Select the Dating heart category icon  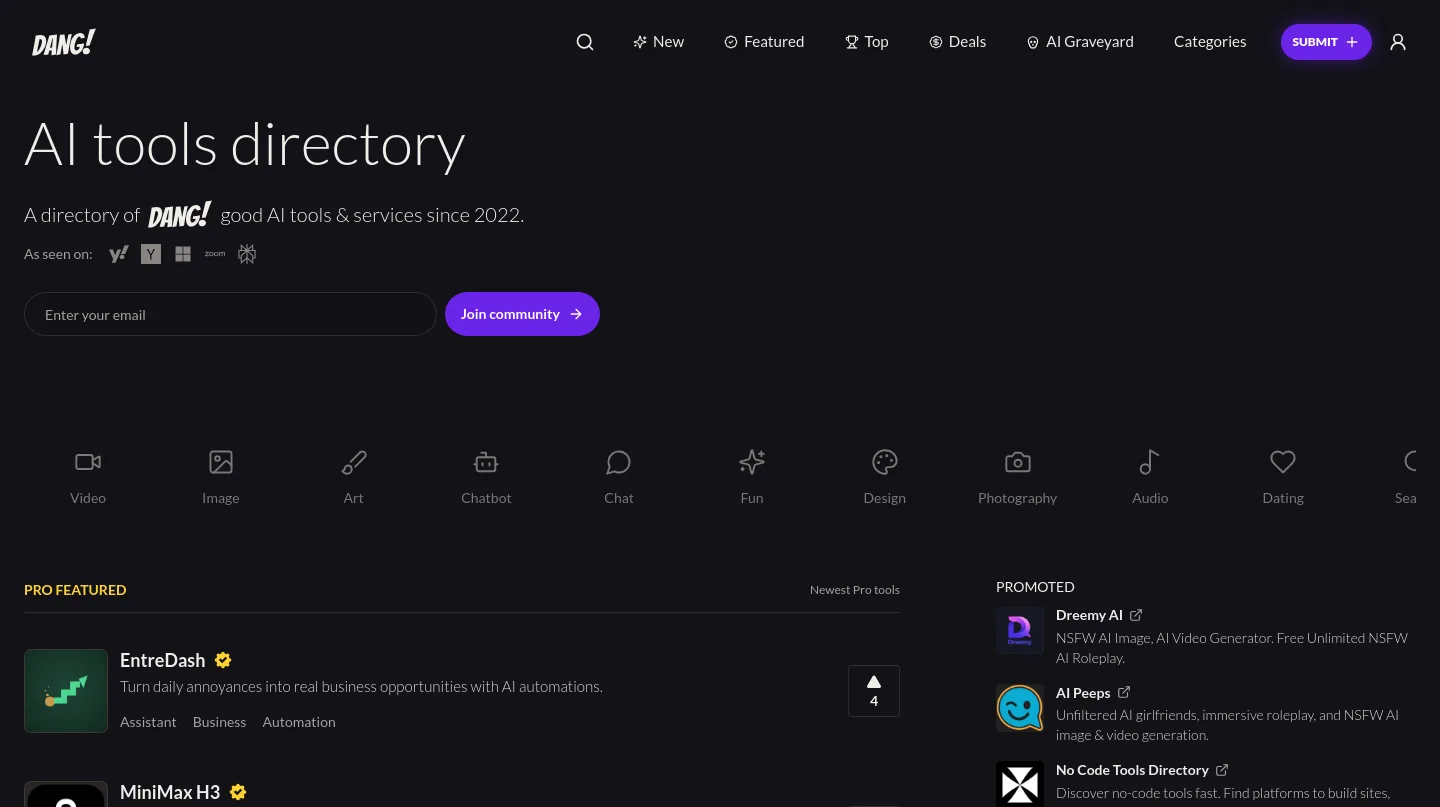click(x=1283, y=462)
